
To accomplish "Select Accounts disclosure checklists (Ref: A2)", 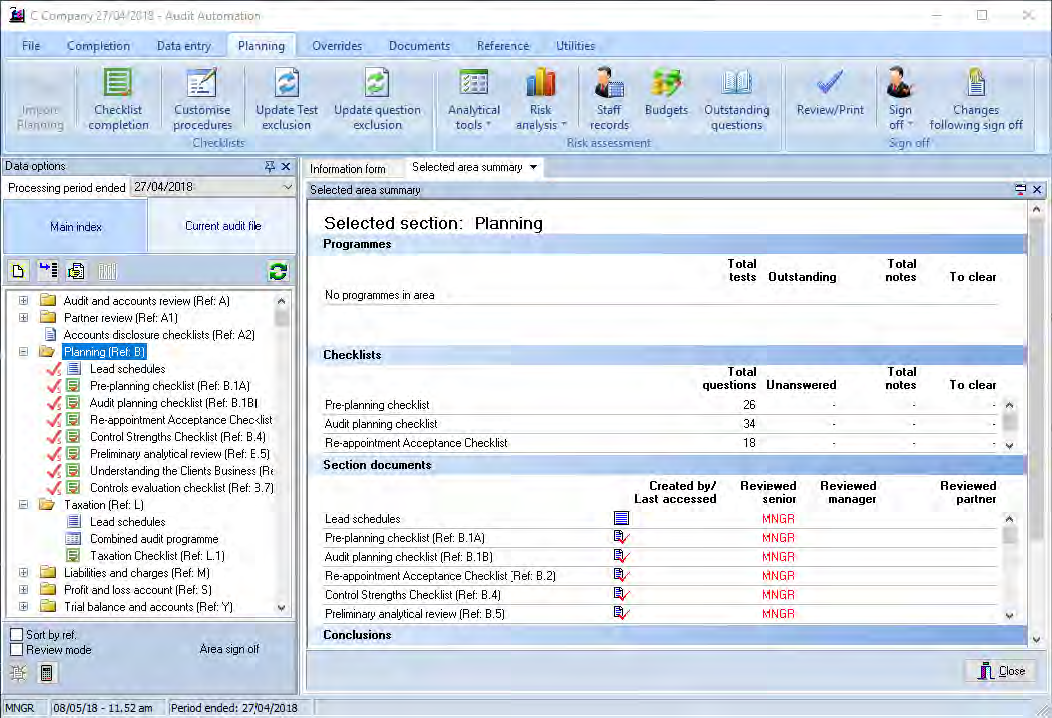I will (159, 334).
